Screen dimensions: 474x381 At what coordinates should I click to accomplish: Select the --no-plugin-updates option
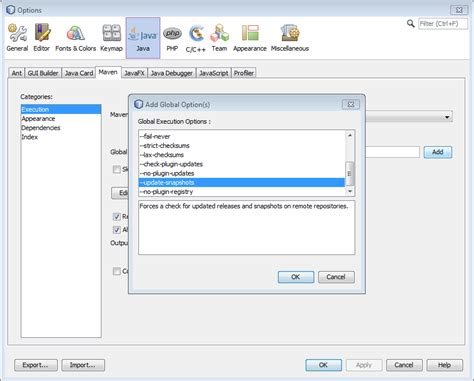(242, 173)
